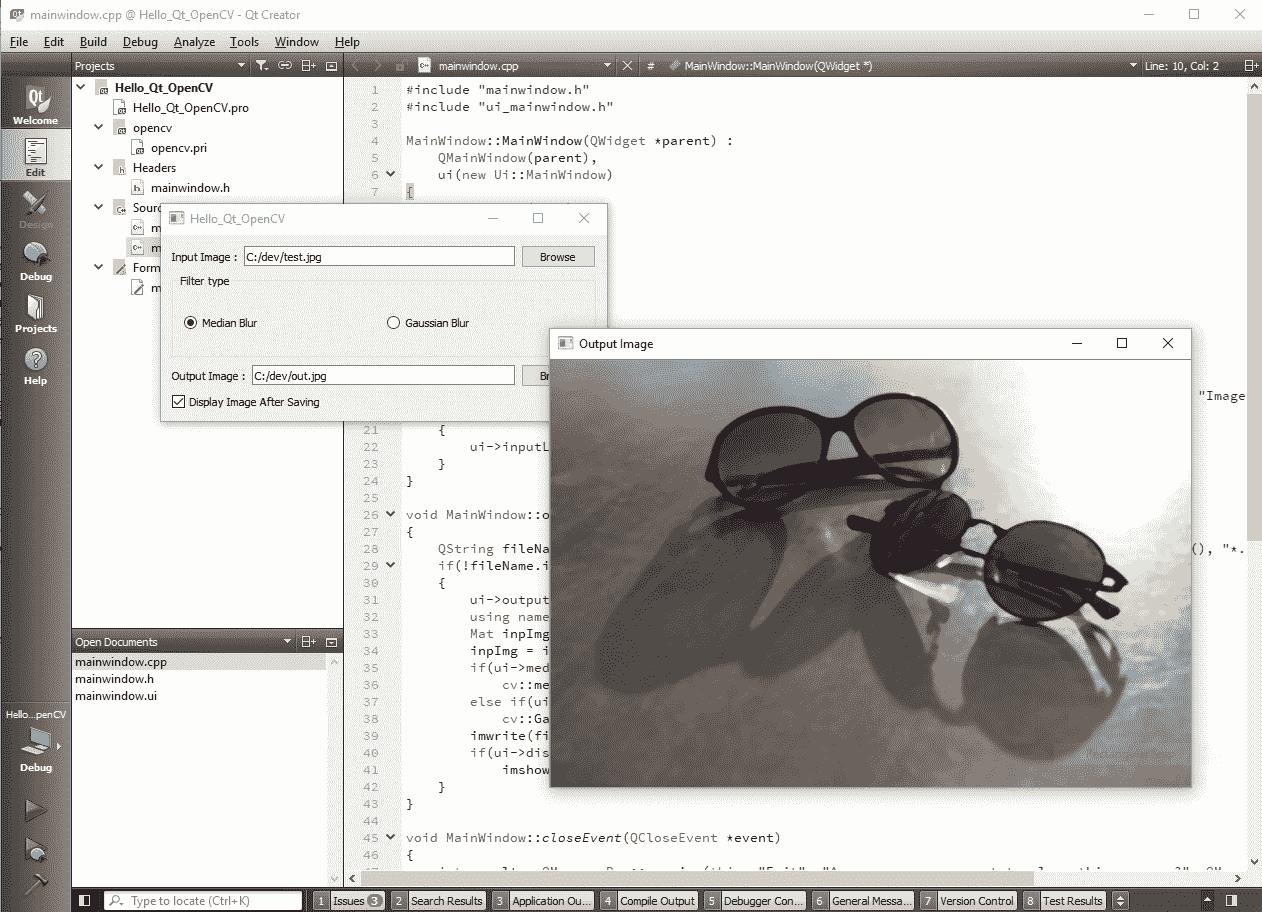Open the Projects mode

point(35,313)
